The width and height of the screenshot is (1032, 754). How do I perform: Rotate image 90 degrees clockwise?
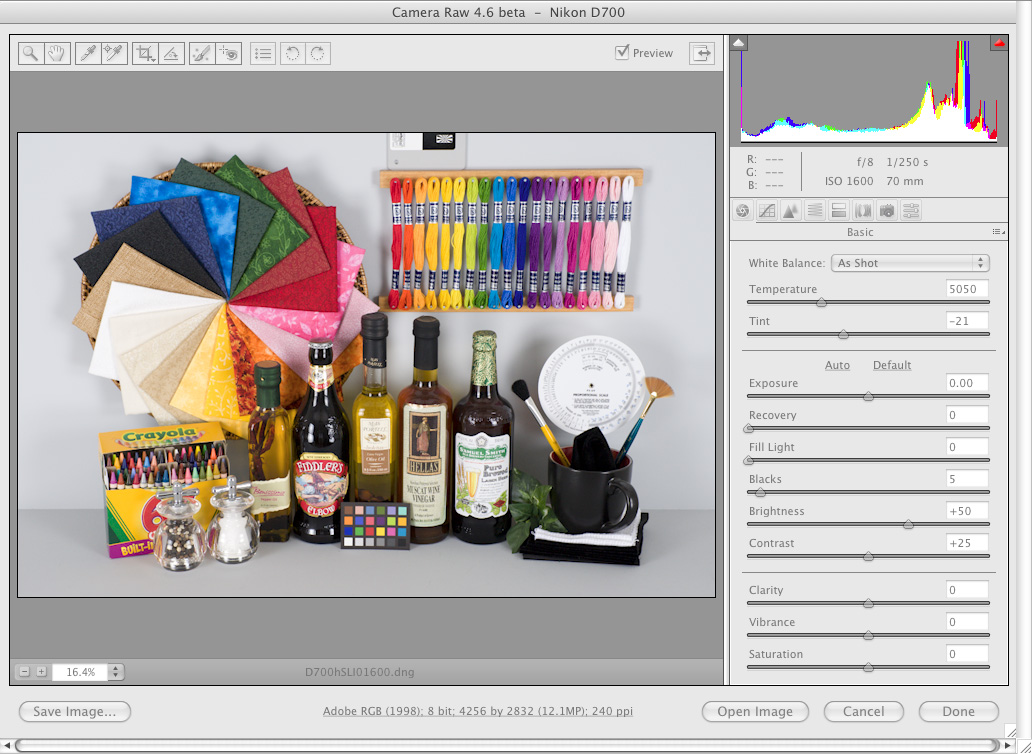point(317,54)
